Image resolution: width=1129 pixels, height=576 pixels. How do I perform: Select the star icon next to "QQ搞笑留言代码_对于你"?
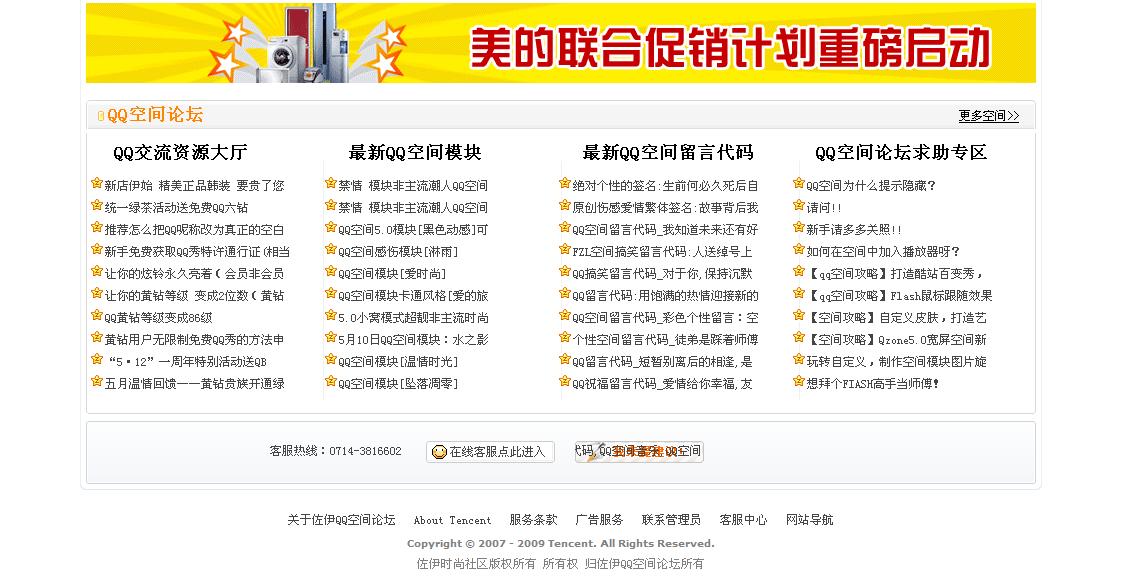click(x=564, y=271)
